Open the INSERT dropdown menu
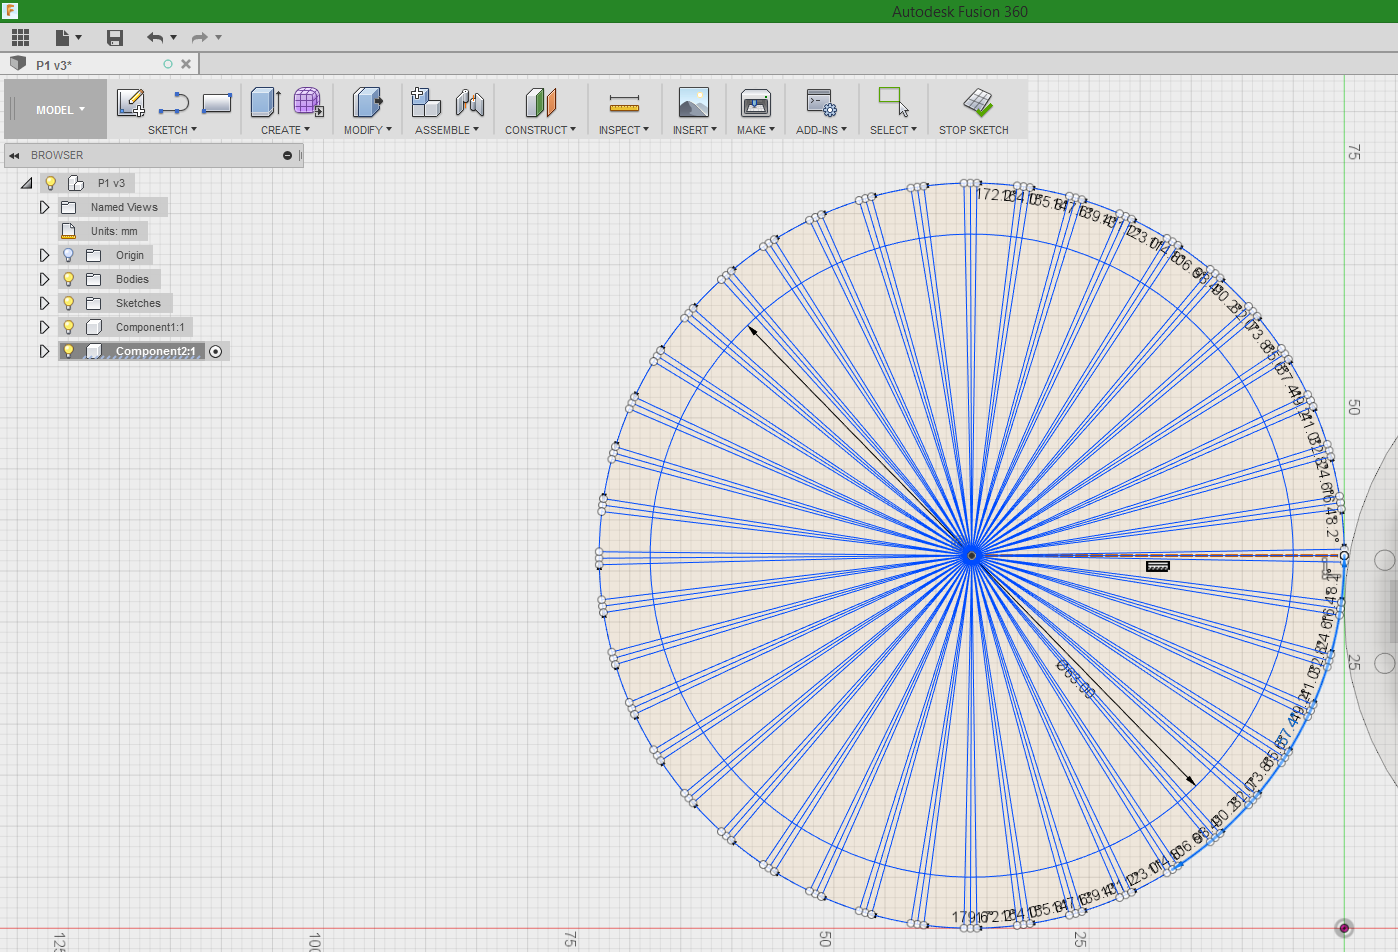 (x=694, y=130)
